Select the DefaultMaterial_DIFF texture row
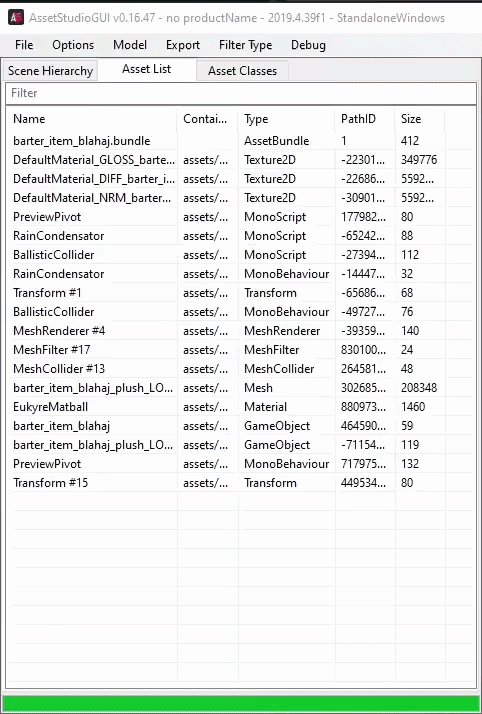Image resolution: width=482 pixels, height=714 pixels. tap(239, 179)
